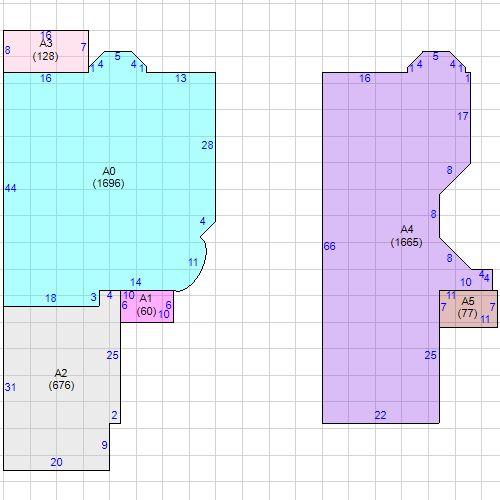
Task: Click the 5 dimension atop A4's bump
Action: [435, 57]
